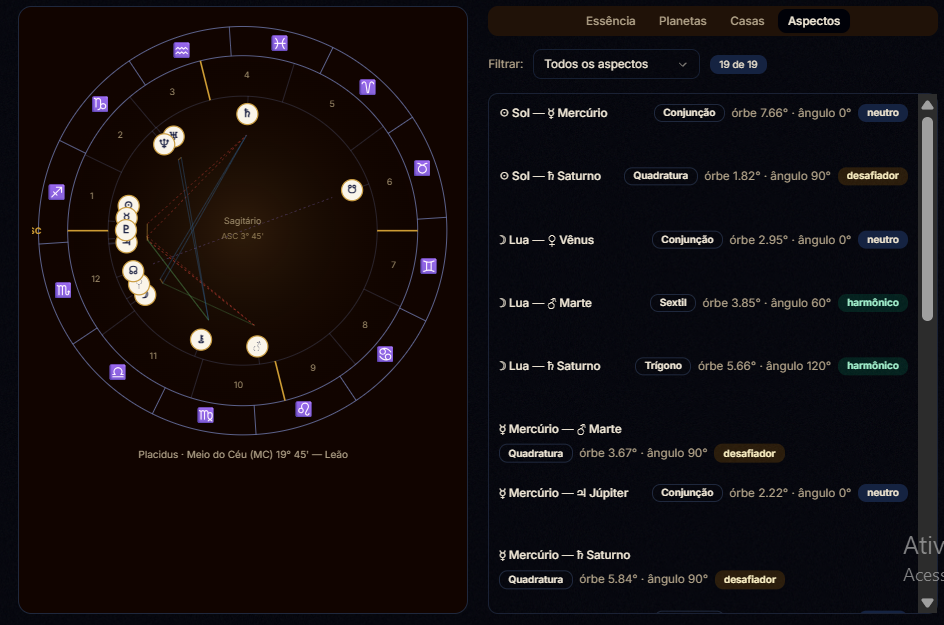
Task: Click Conjunção badge on Sol — Mercúrio row
Action: pyautogui.click(x=689, y=113)
